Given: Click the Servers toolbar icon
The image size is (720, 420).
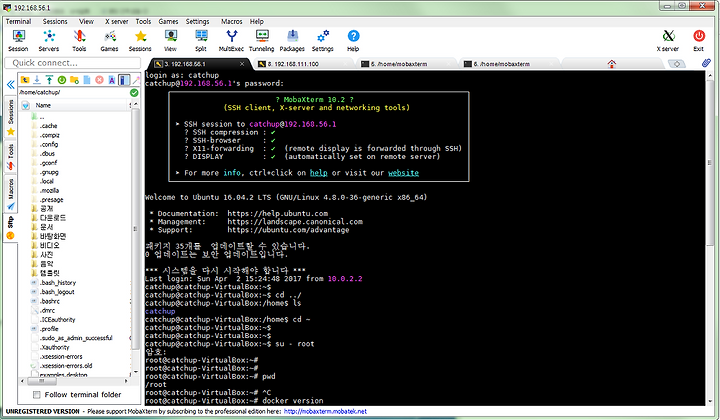Looking at the screenshot, I should (49, 40).
